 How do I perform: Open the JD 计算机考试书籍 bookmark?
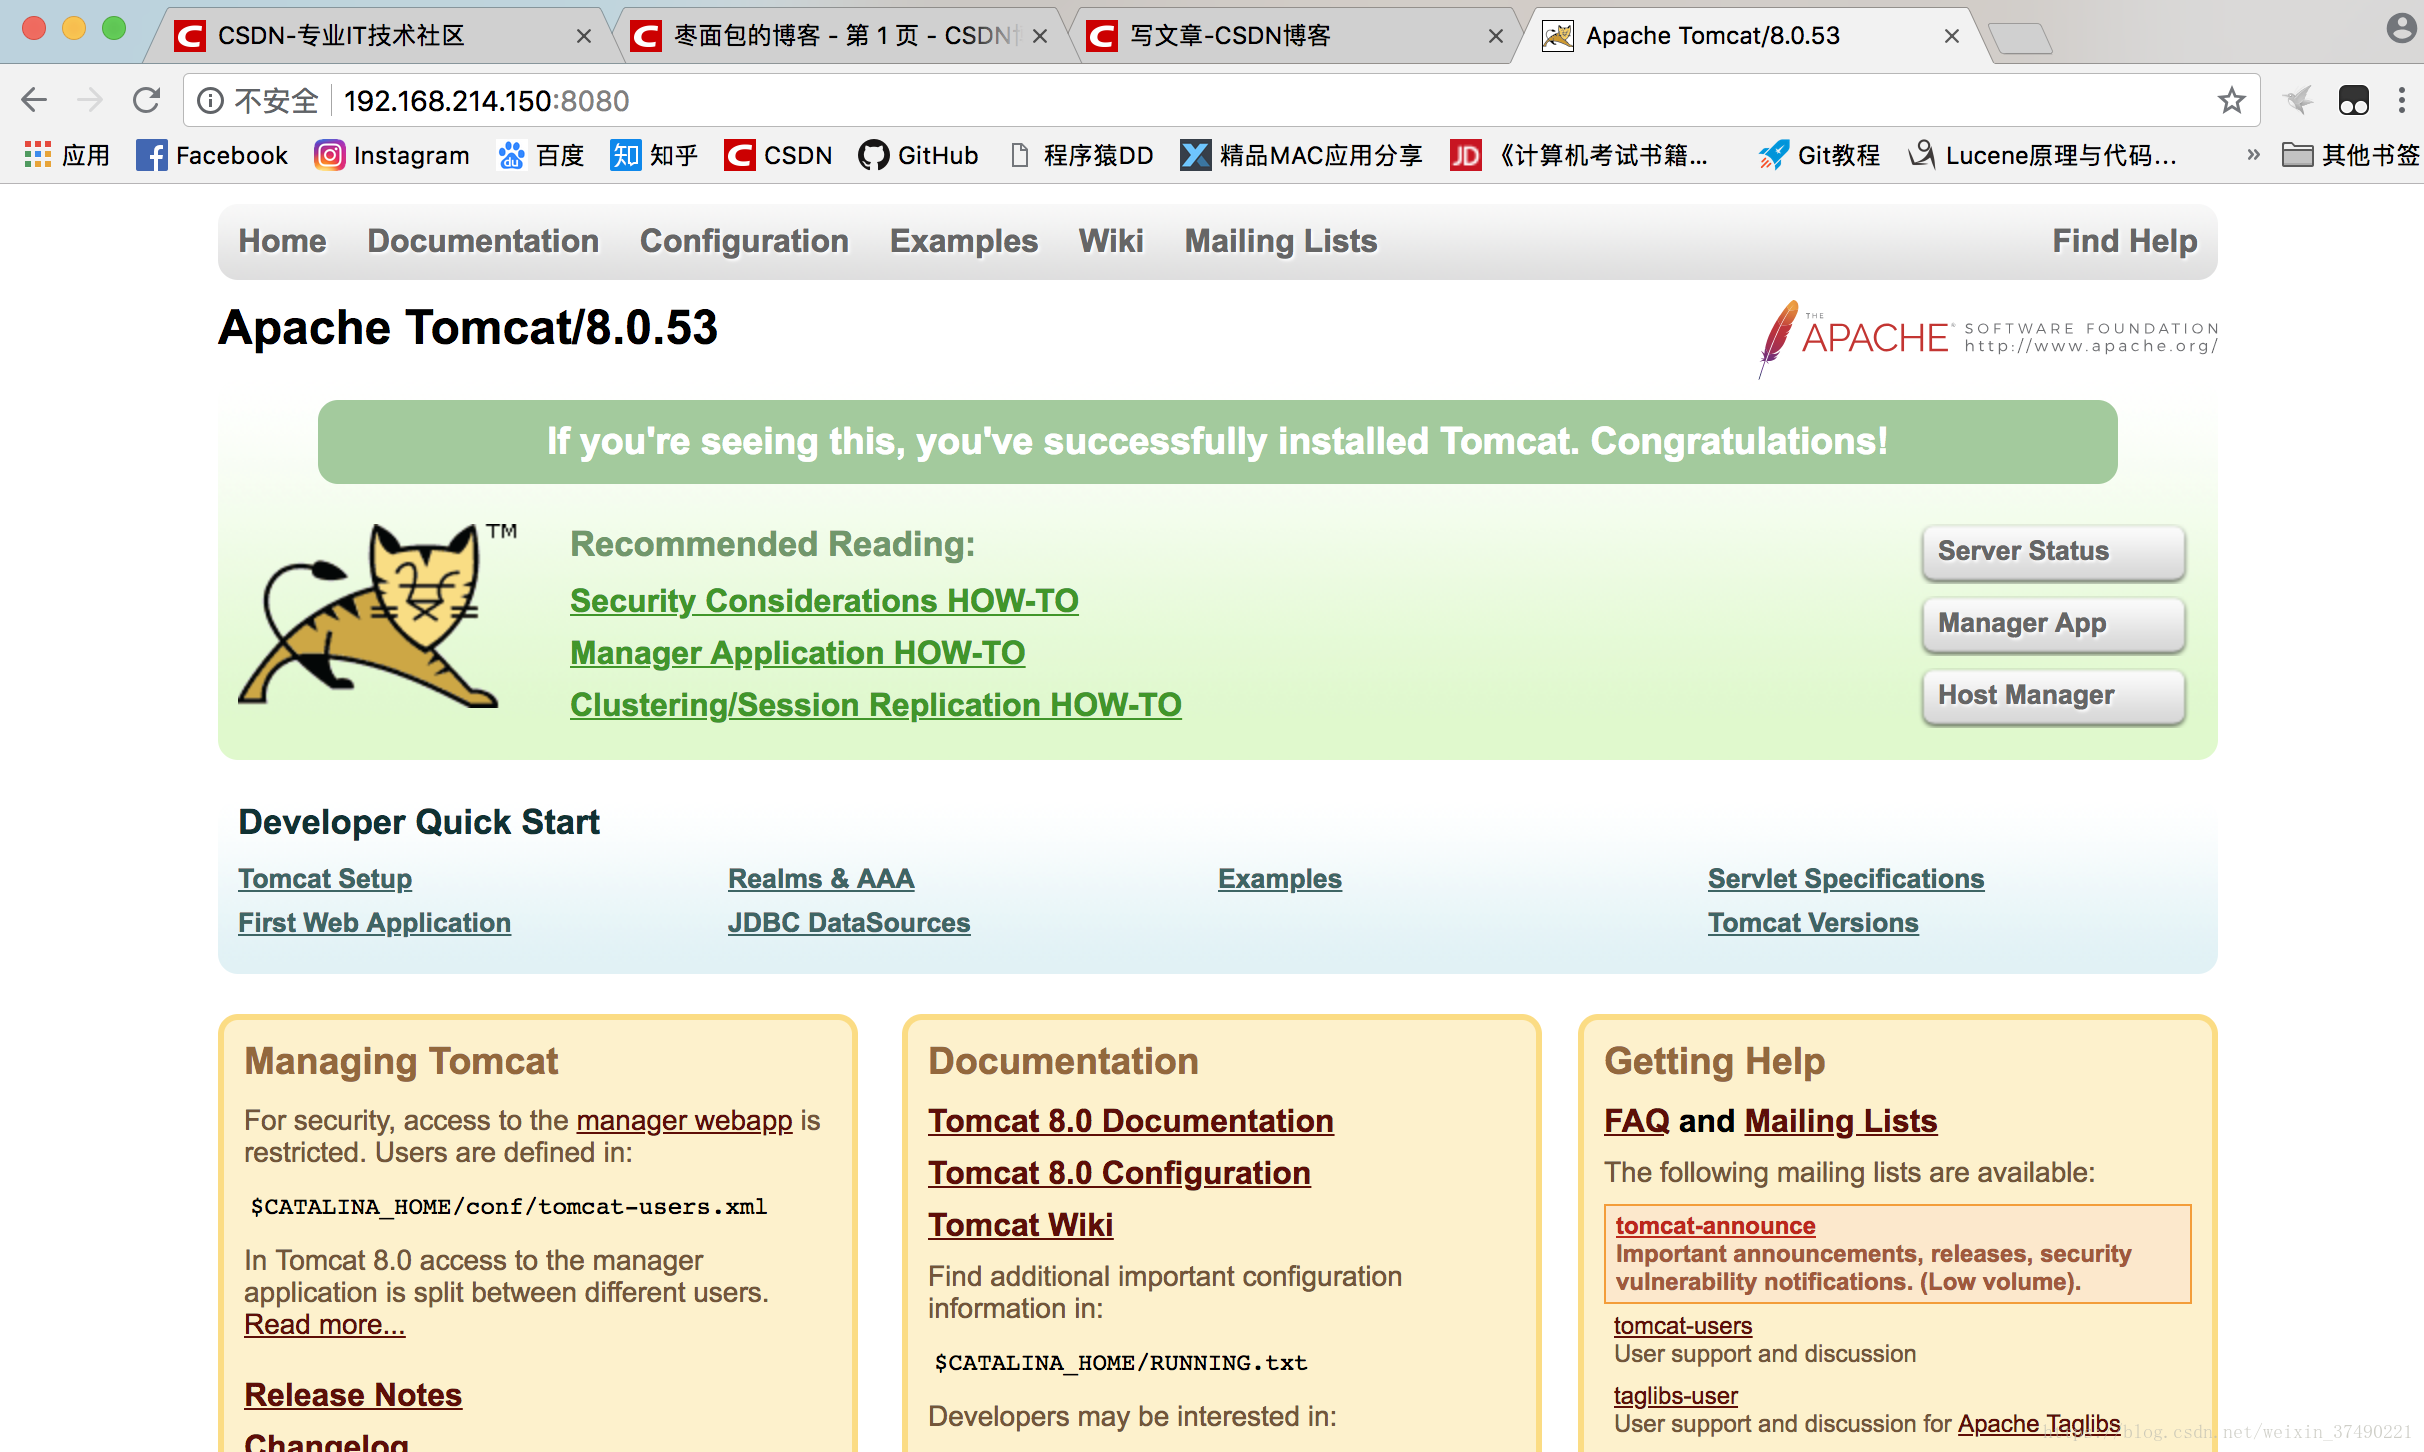pos(1579,155)
